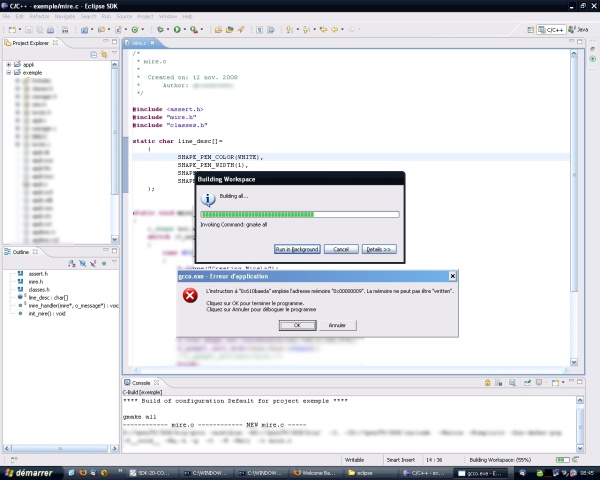The width and height of the screenshot is (600, 480).
Task: Open the Refactor menu
Action: point(39,16)
